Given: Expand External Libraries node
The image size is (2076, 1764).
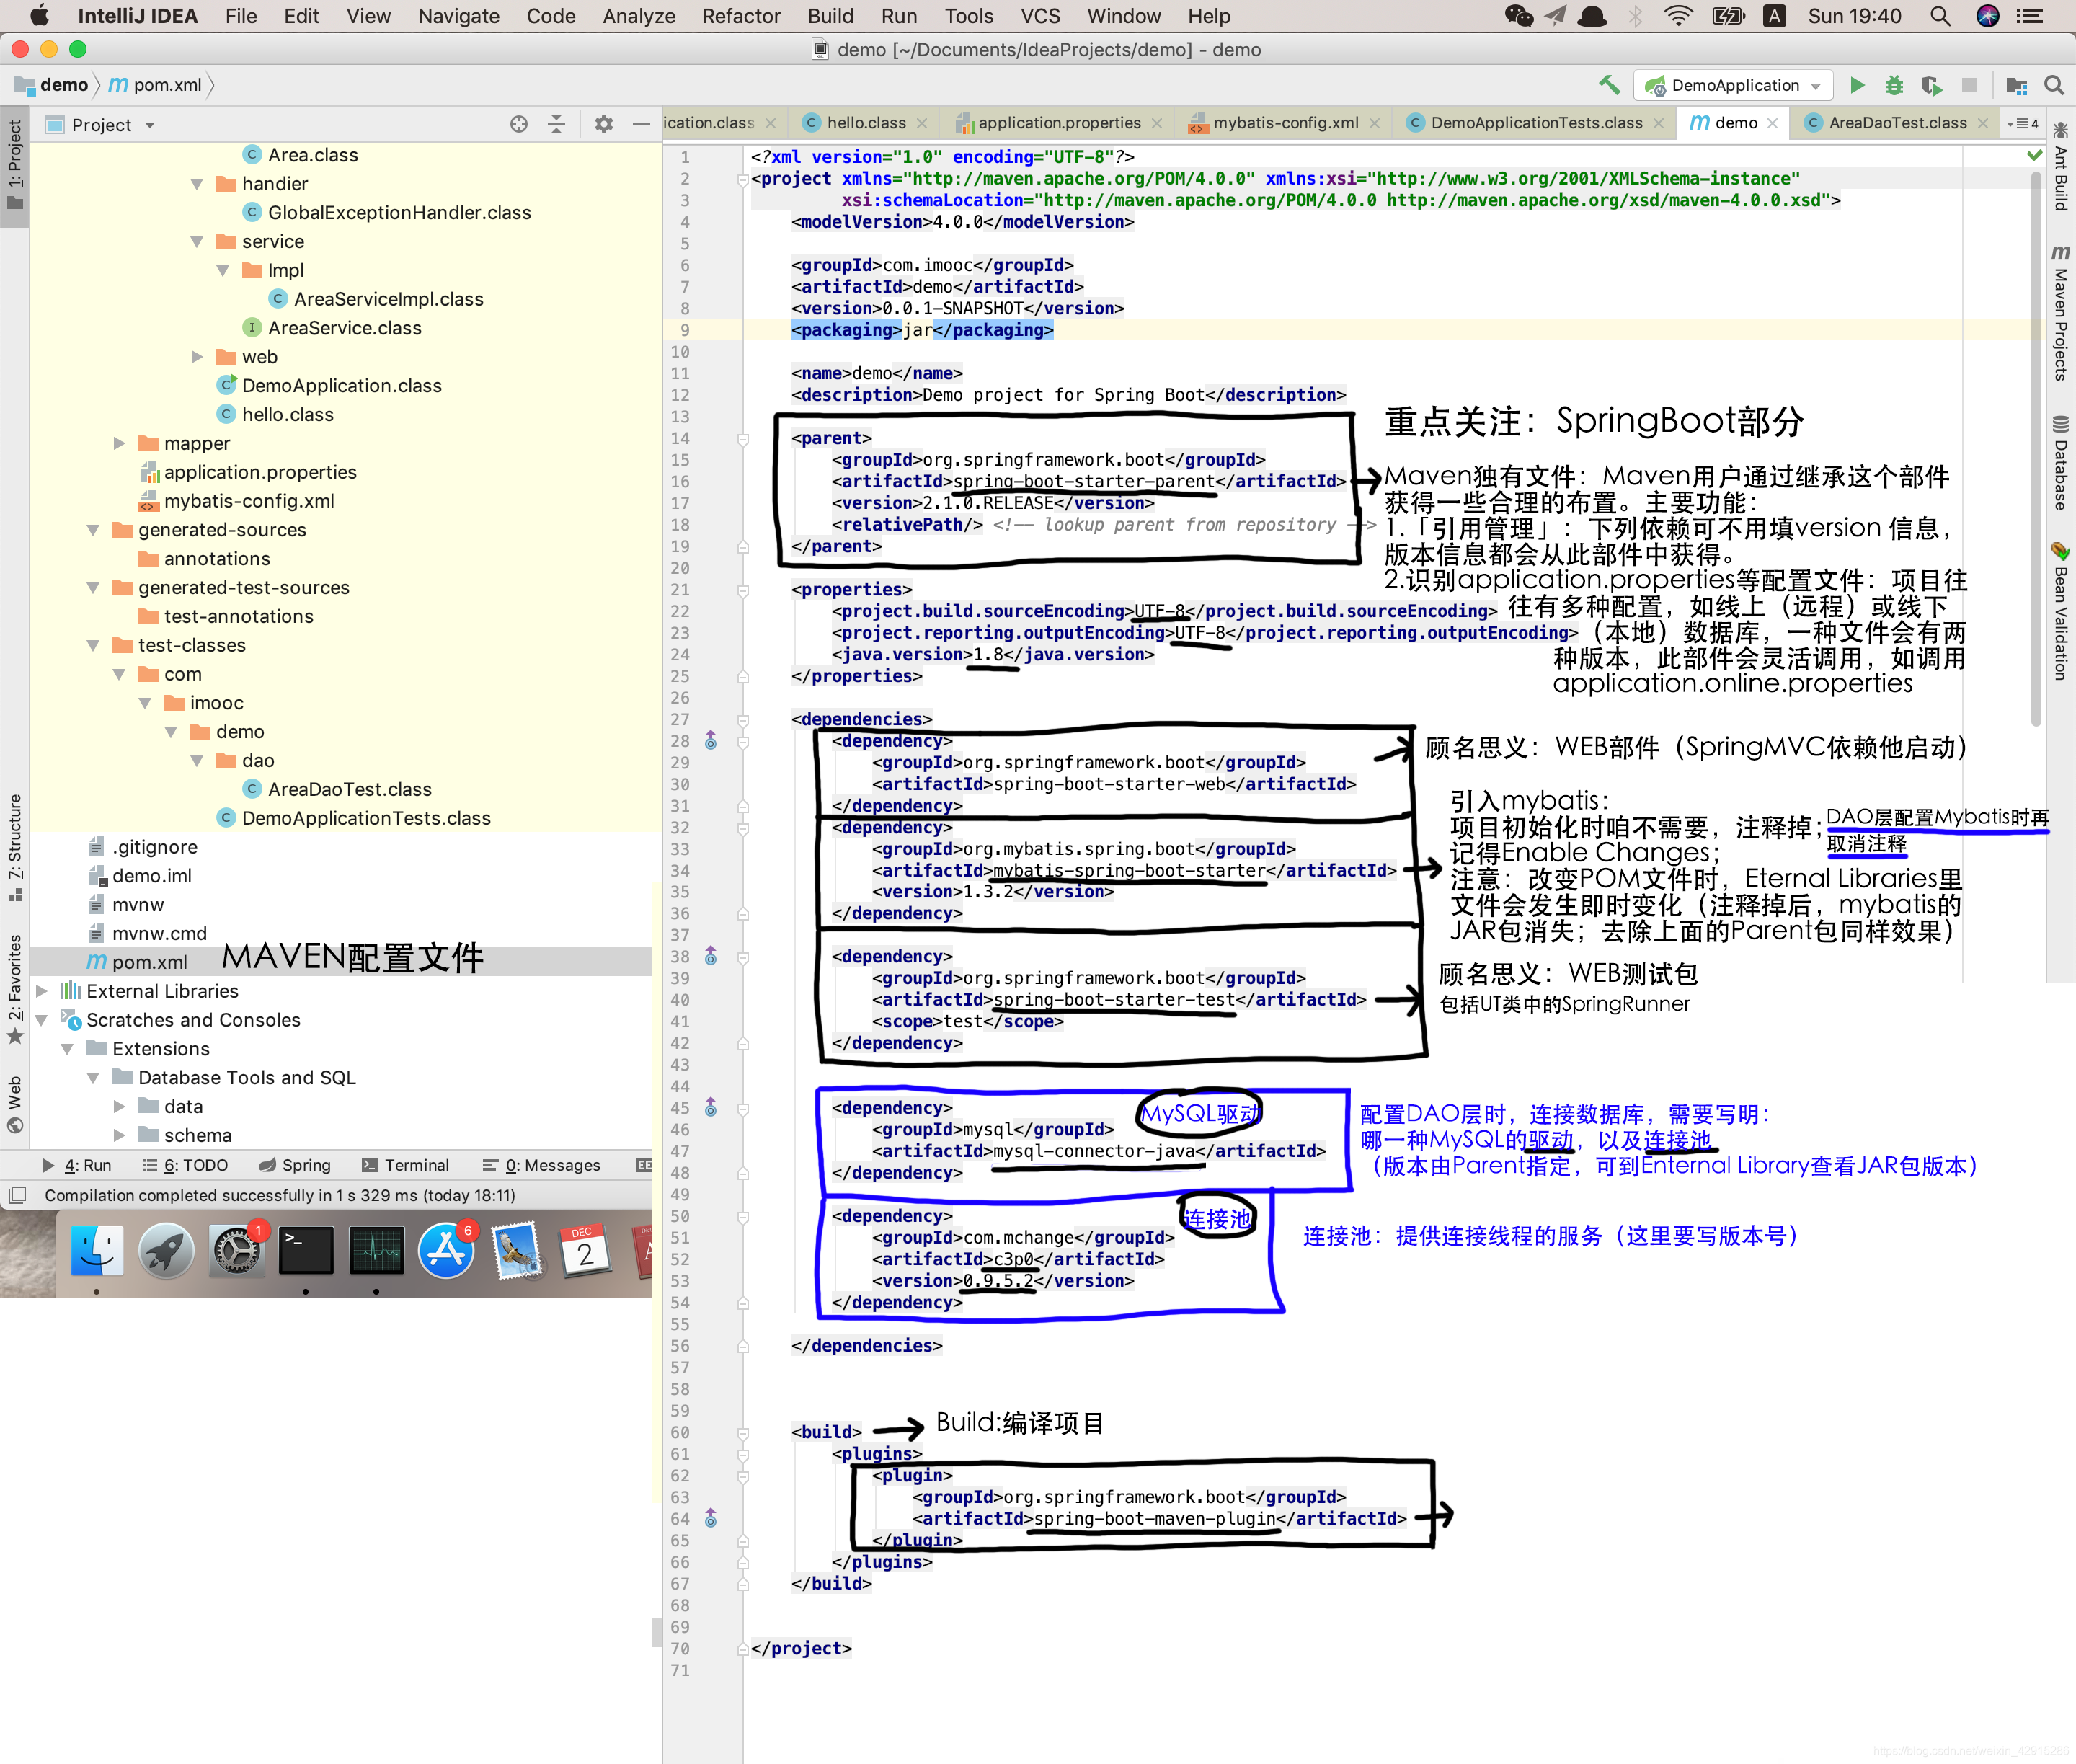Looking at the screenshot, I should 41,991.
